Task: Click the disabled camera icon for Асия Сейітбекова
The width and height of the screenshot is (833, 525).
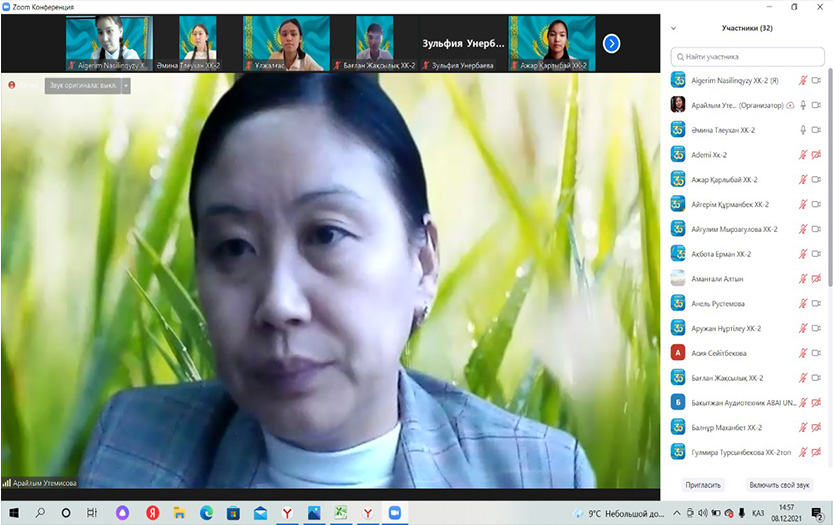Action: (816, 353)
